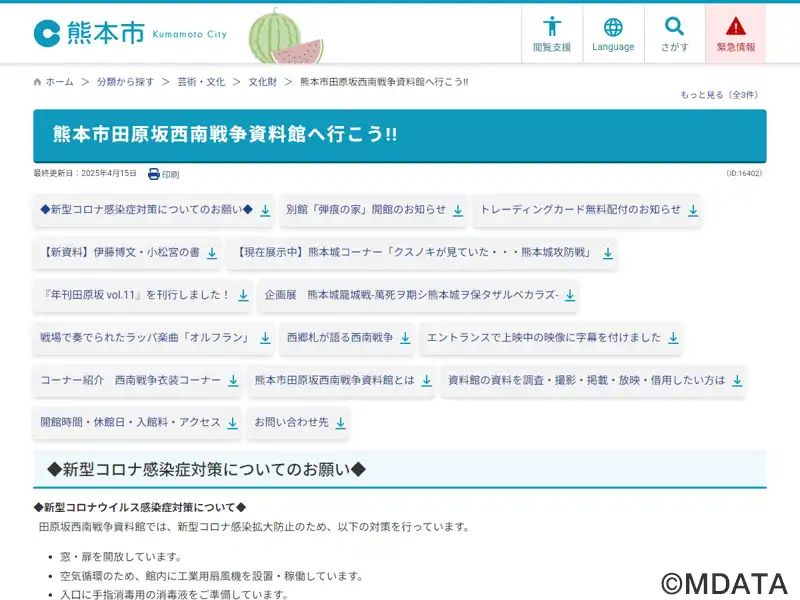The height and width of the screenshot is (600, 800).
Task: Click bullet text about 工業用扇風機を設置・稼働
Action: [x=212, y=576]
